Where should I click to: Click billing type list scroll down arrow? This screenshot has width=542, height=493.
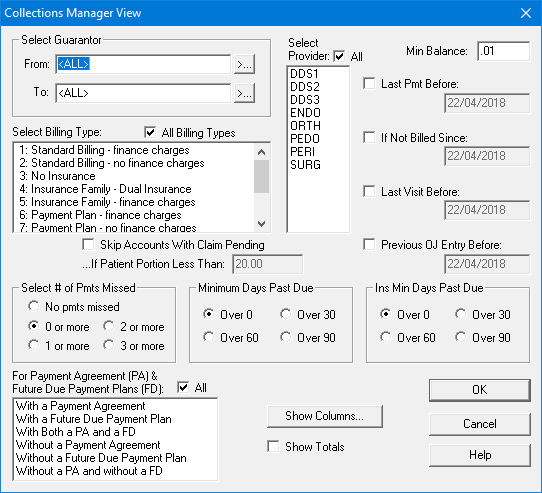tap(262, 224)
